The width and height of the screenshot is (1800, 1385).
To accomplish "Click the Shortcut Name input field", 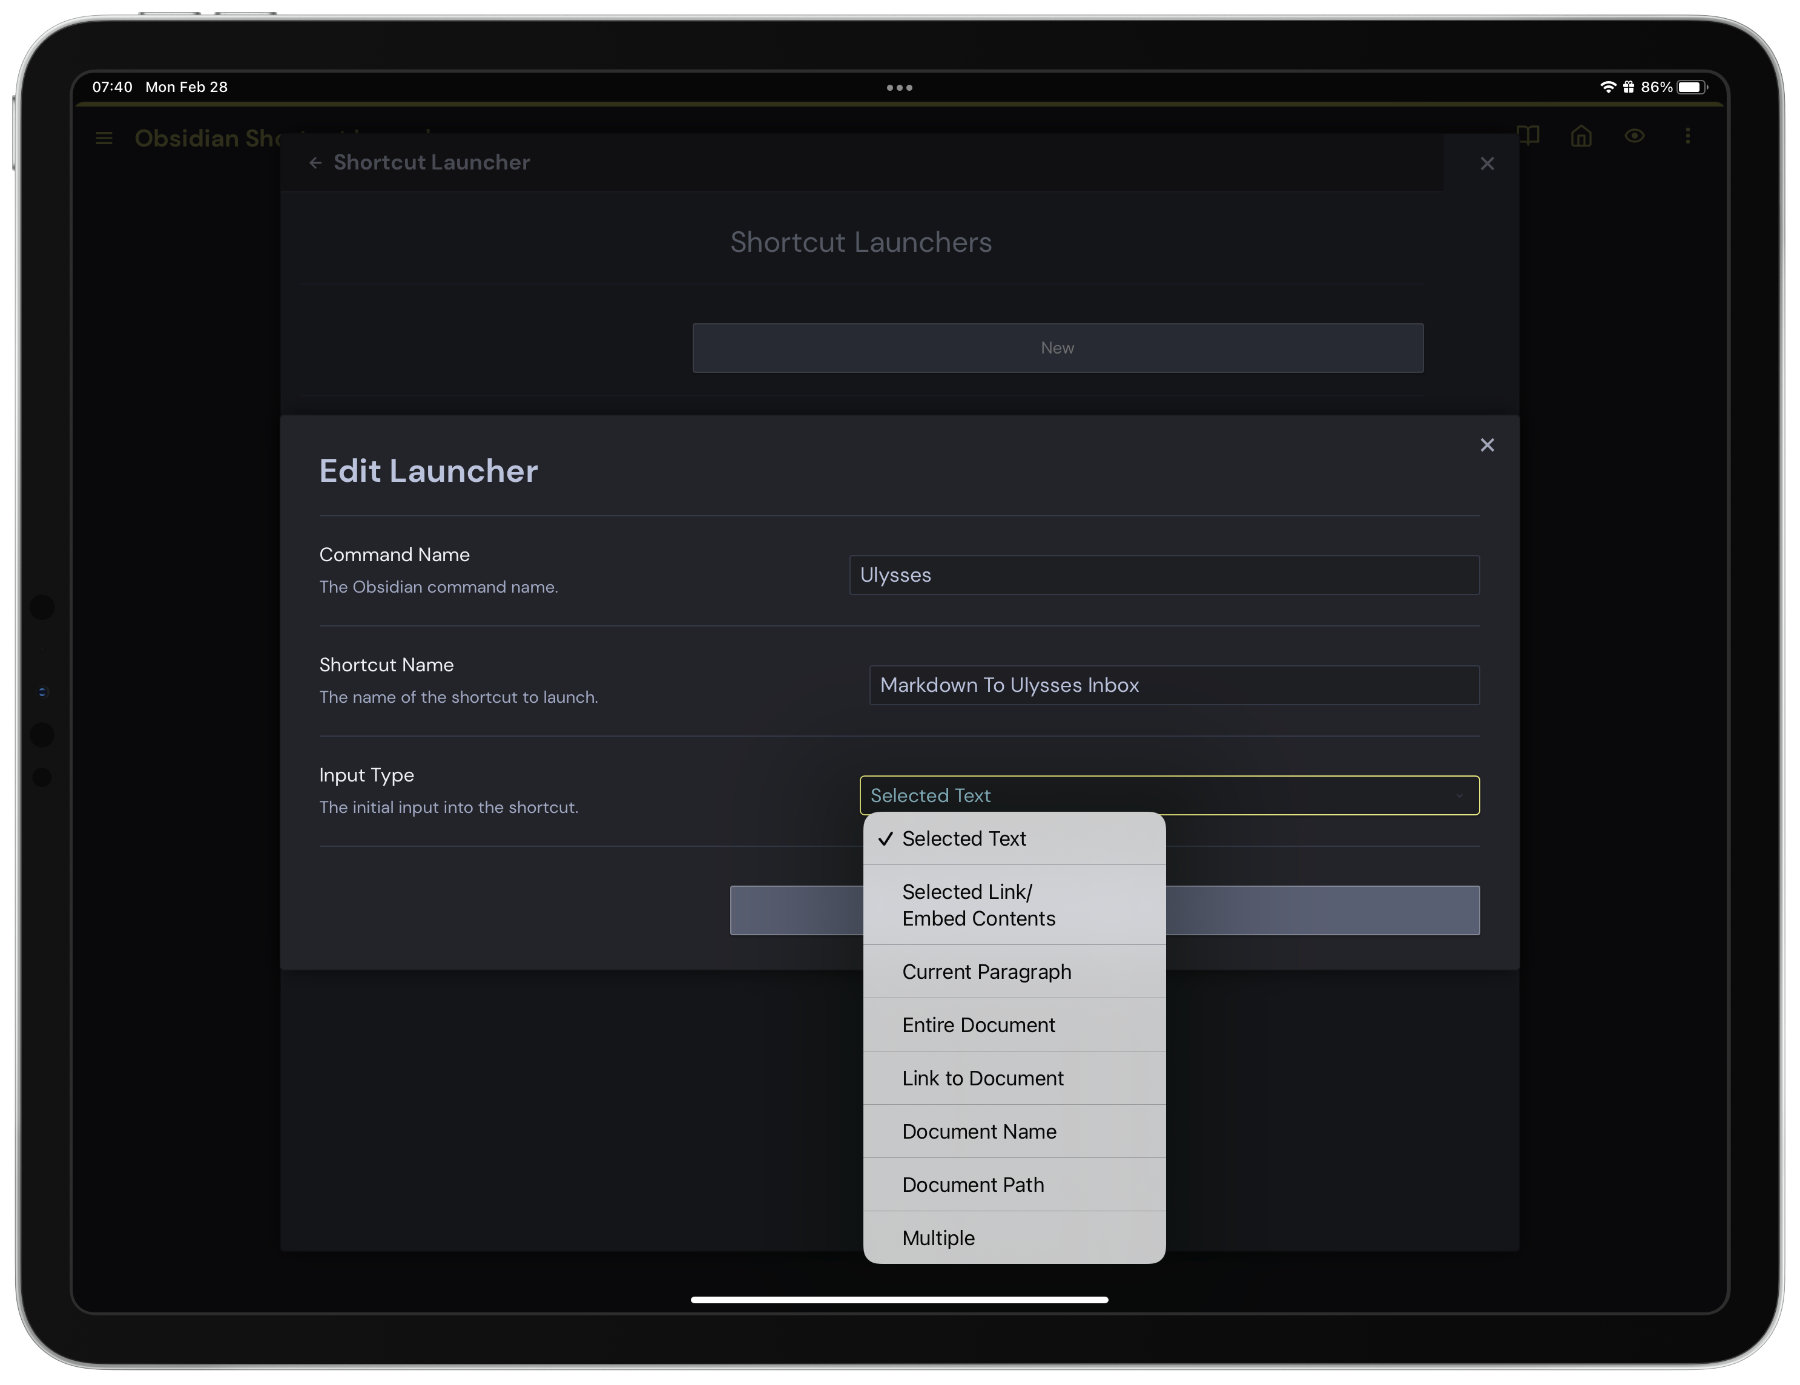I will point(1173,685).
